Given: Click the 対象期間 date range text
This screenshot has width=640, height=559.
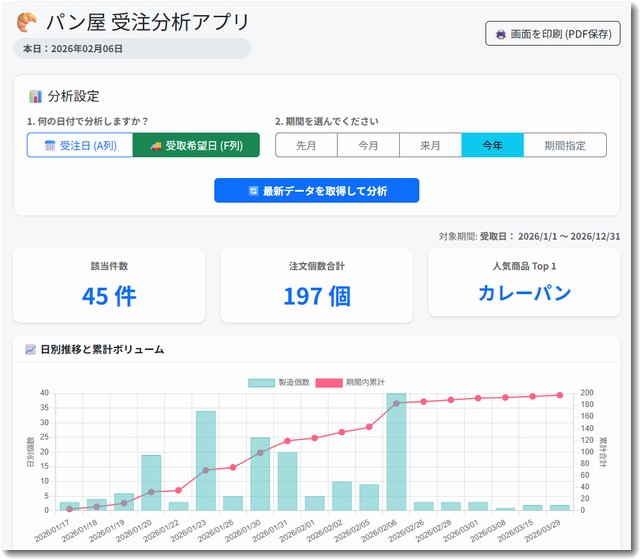Looking at the screenshot, I should coord(529,236).
